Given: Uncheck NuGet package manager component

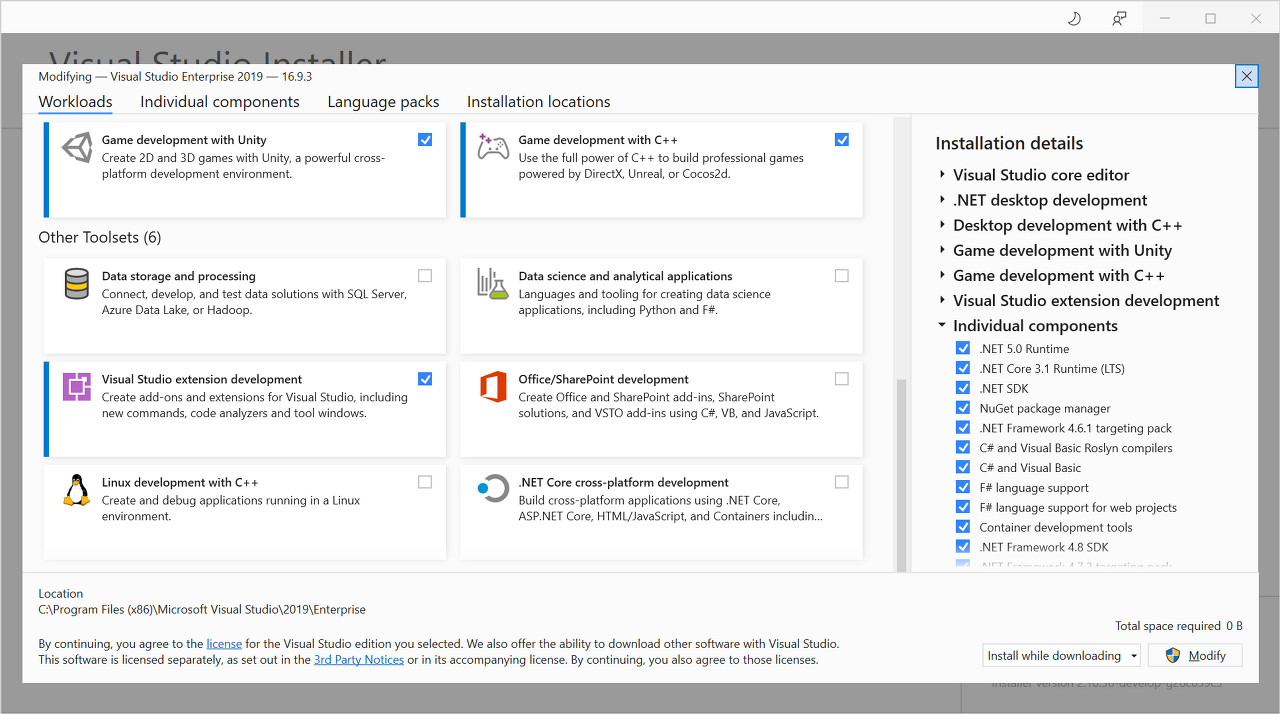Looking at the screenshot, I should (x=963, y=408).
